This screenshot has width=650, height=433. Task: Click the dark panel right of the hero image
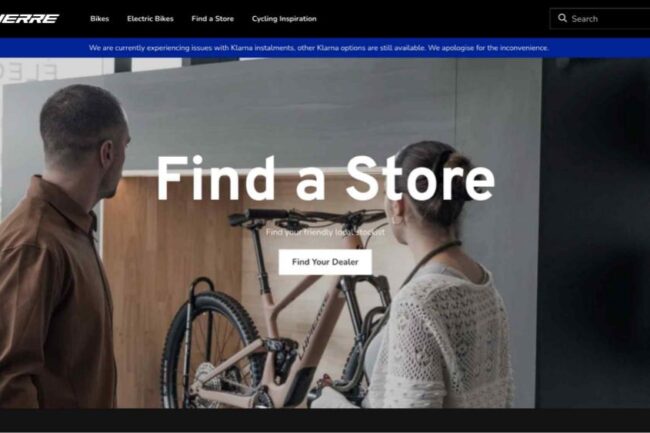[593, 232]
